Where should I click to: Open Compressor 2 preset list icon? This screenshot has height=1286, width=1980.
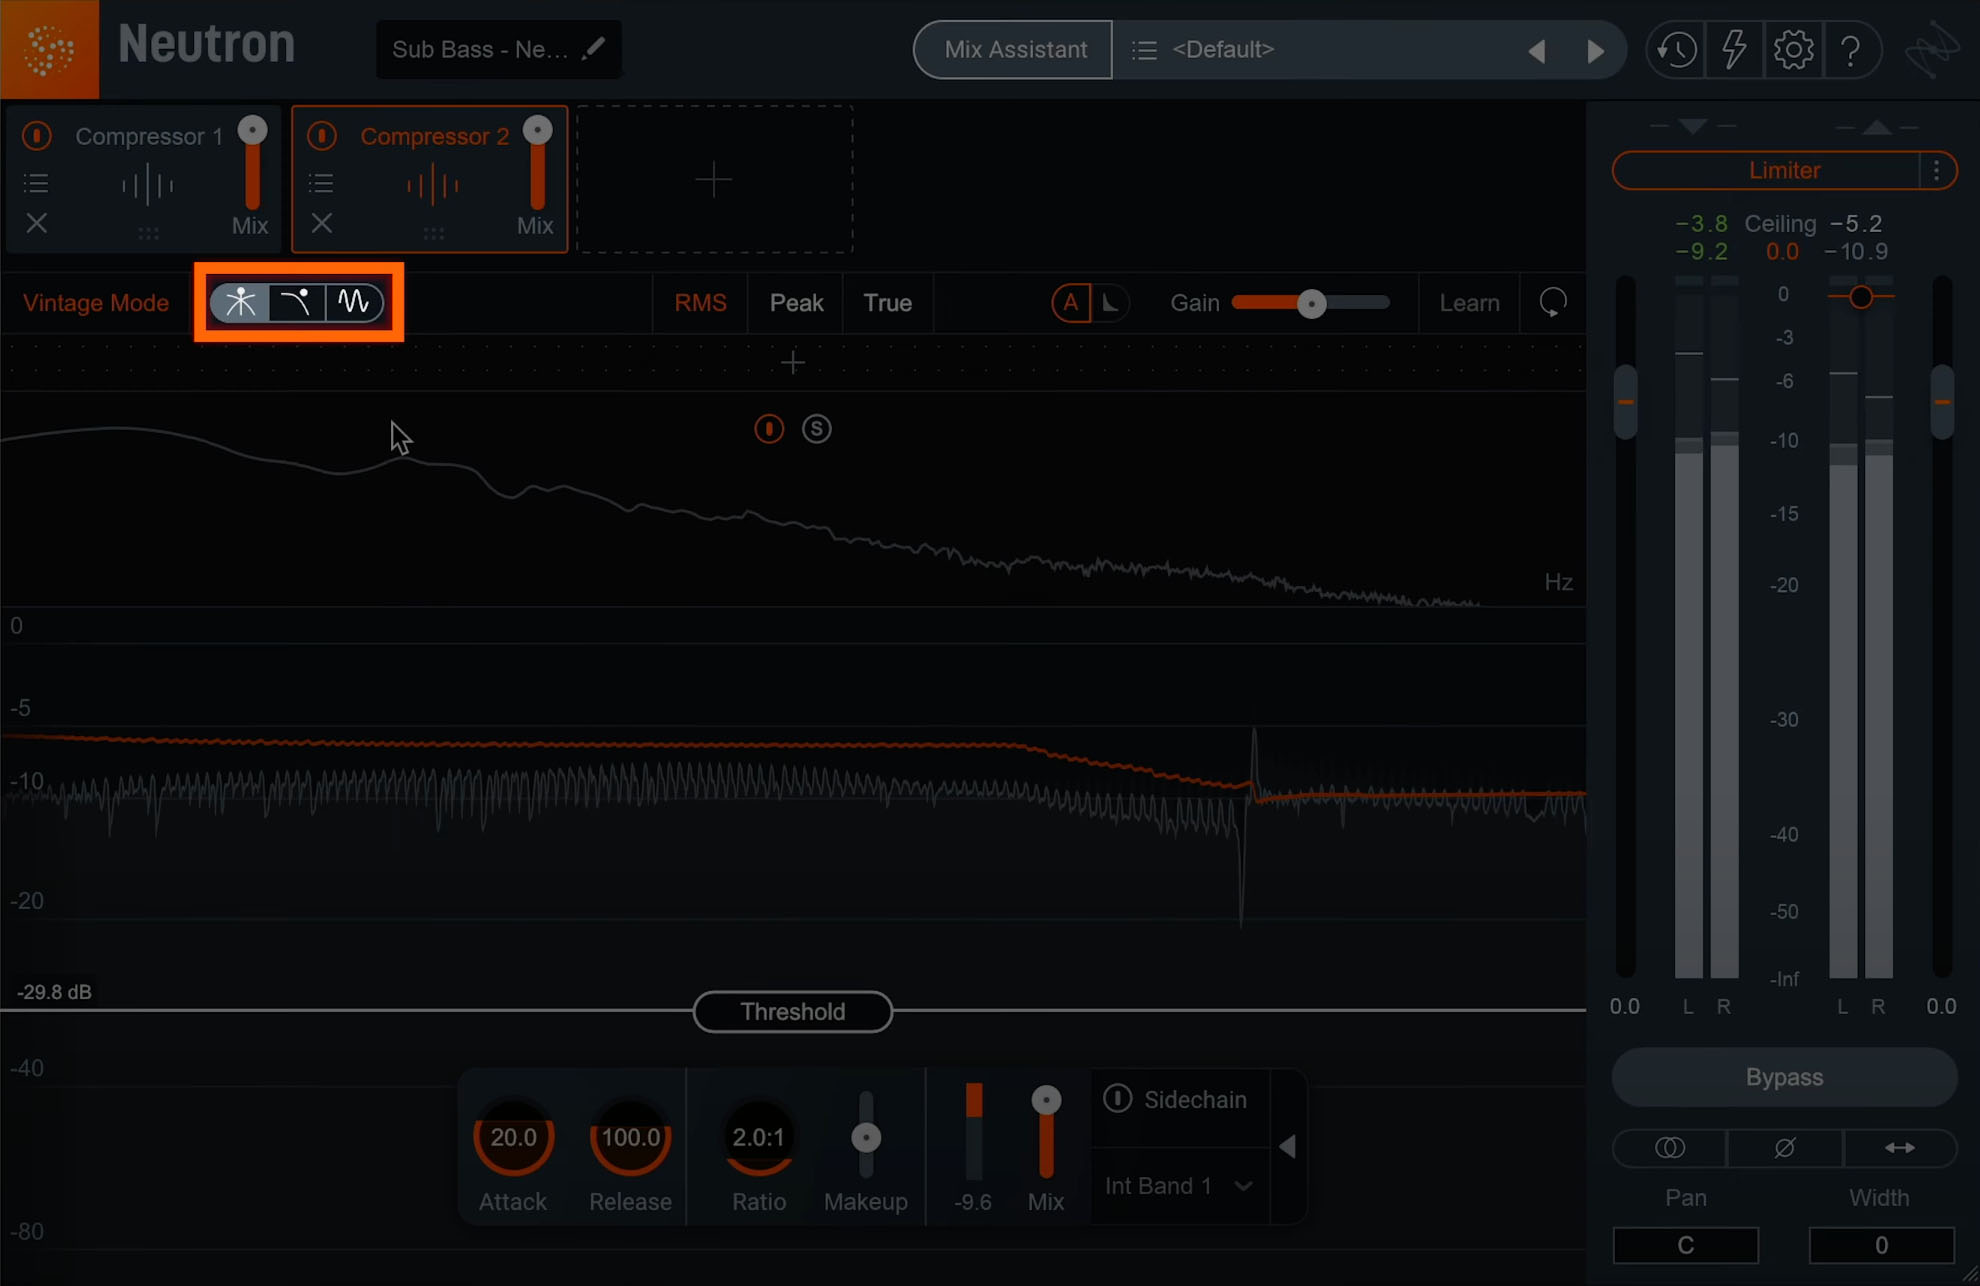[x=321, y=183]
